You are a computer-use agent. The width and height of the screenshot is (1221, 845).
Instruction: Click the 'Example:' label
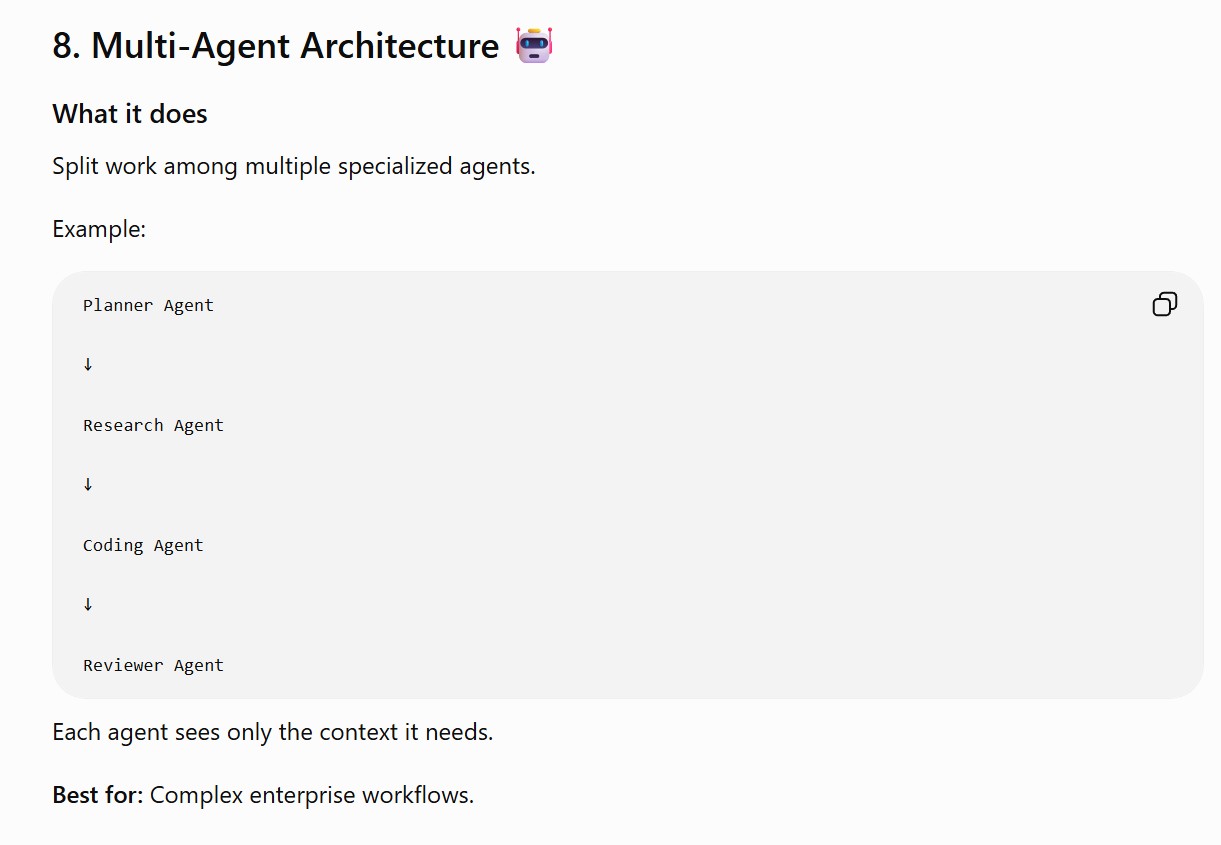[99, 229]
